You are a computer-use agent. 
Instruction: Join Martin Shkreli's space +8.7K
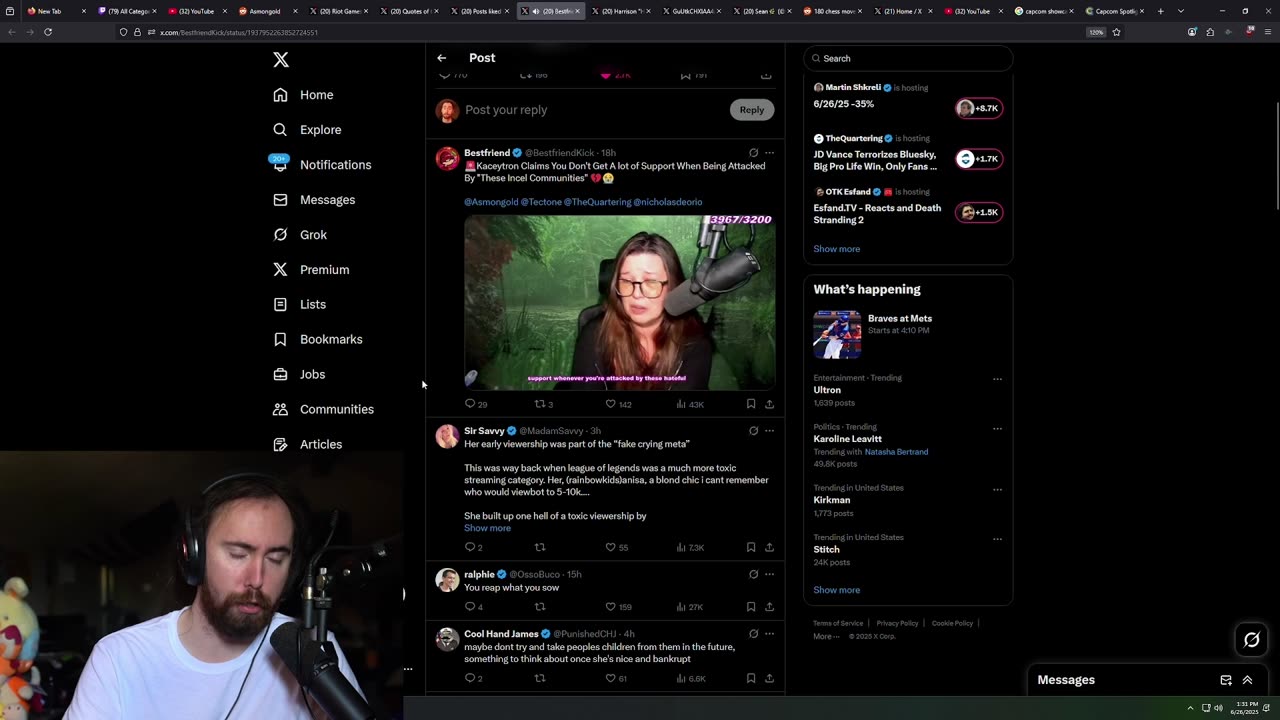coord(979,108)
